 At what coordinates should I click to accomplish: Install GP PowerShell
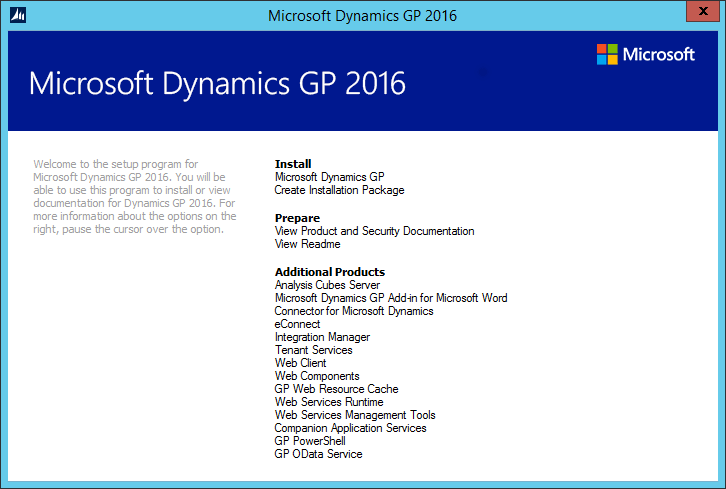pos(310,441)
